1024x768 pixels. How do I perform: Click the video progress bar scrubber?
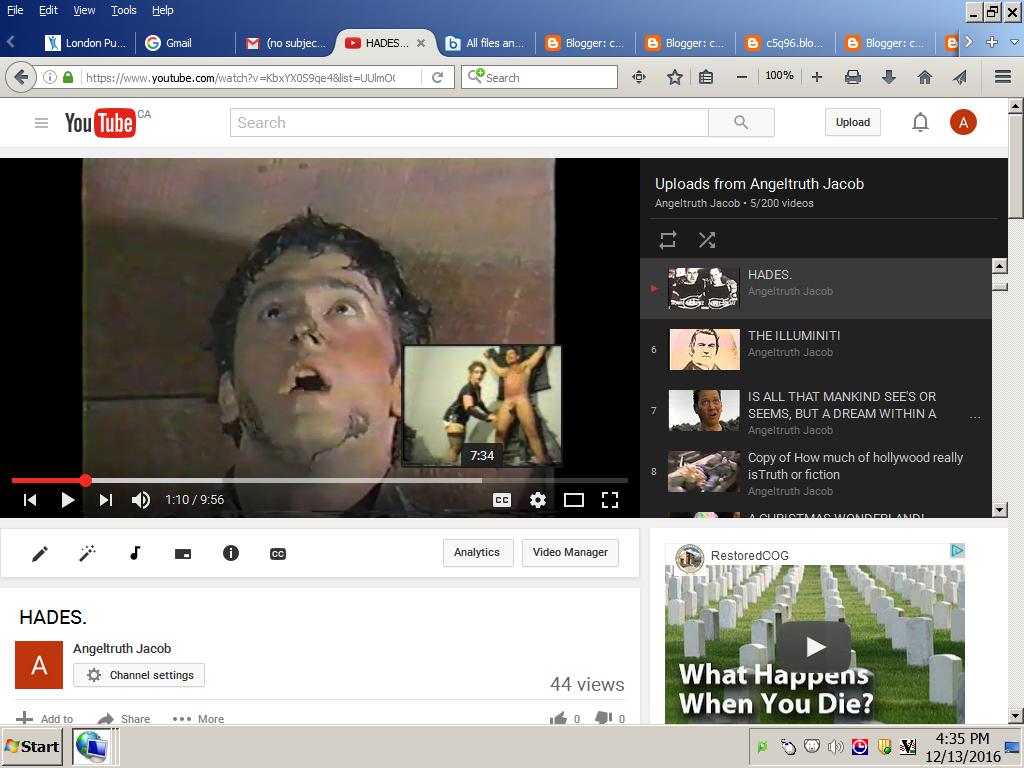[86, 481]
